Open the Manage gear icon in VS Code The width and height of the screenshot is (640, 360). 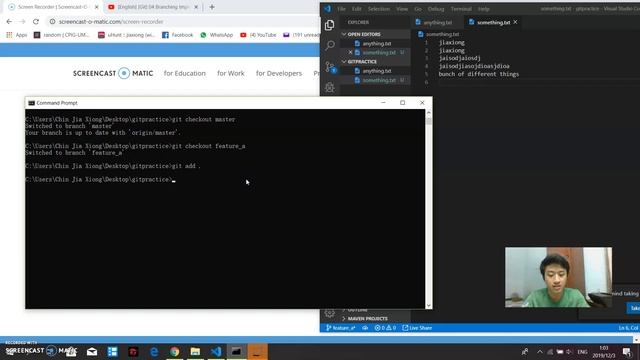(x=329, y=313)
